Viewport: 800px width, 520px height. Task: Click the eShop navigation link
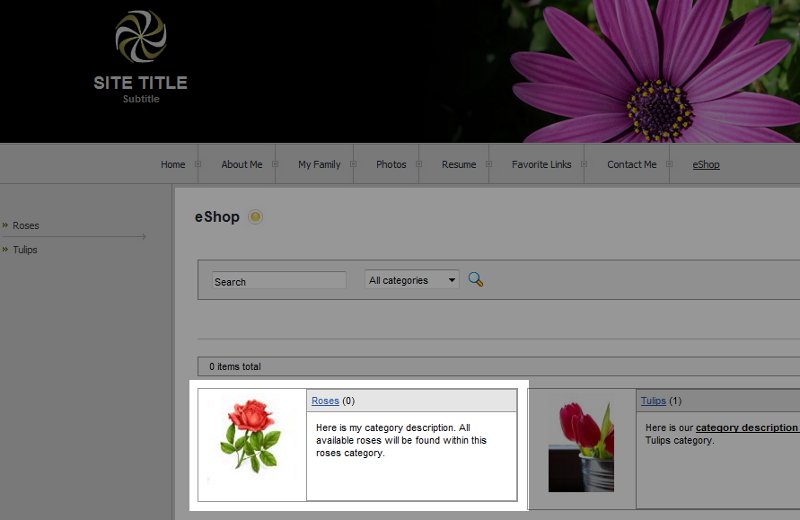706,164
